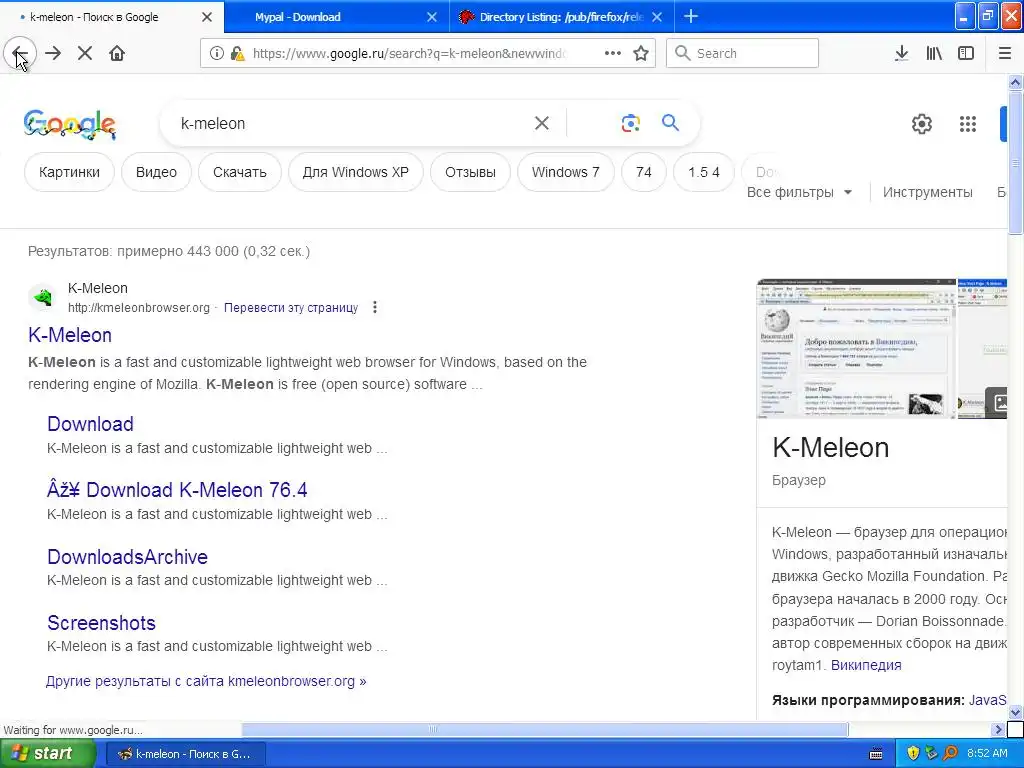Viewport: 1024px width, 768px height.
Task: Filter results by Видео
Action: [x=156, y=172]
